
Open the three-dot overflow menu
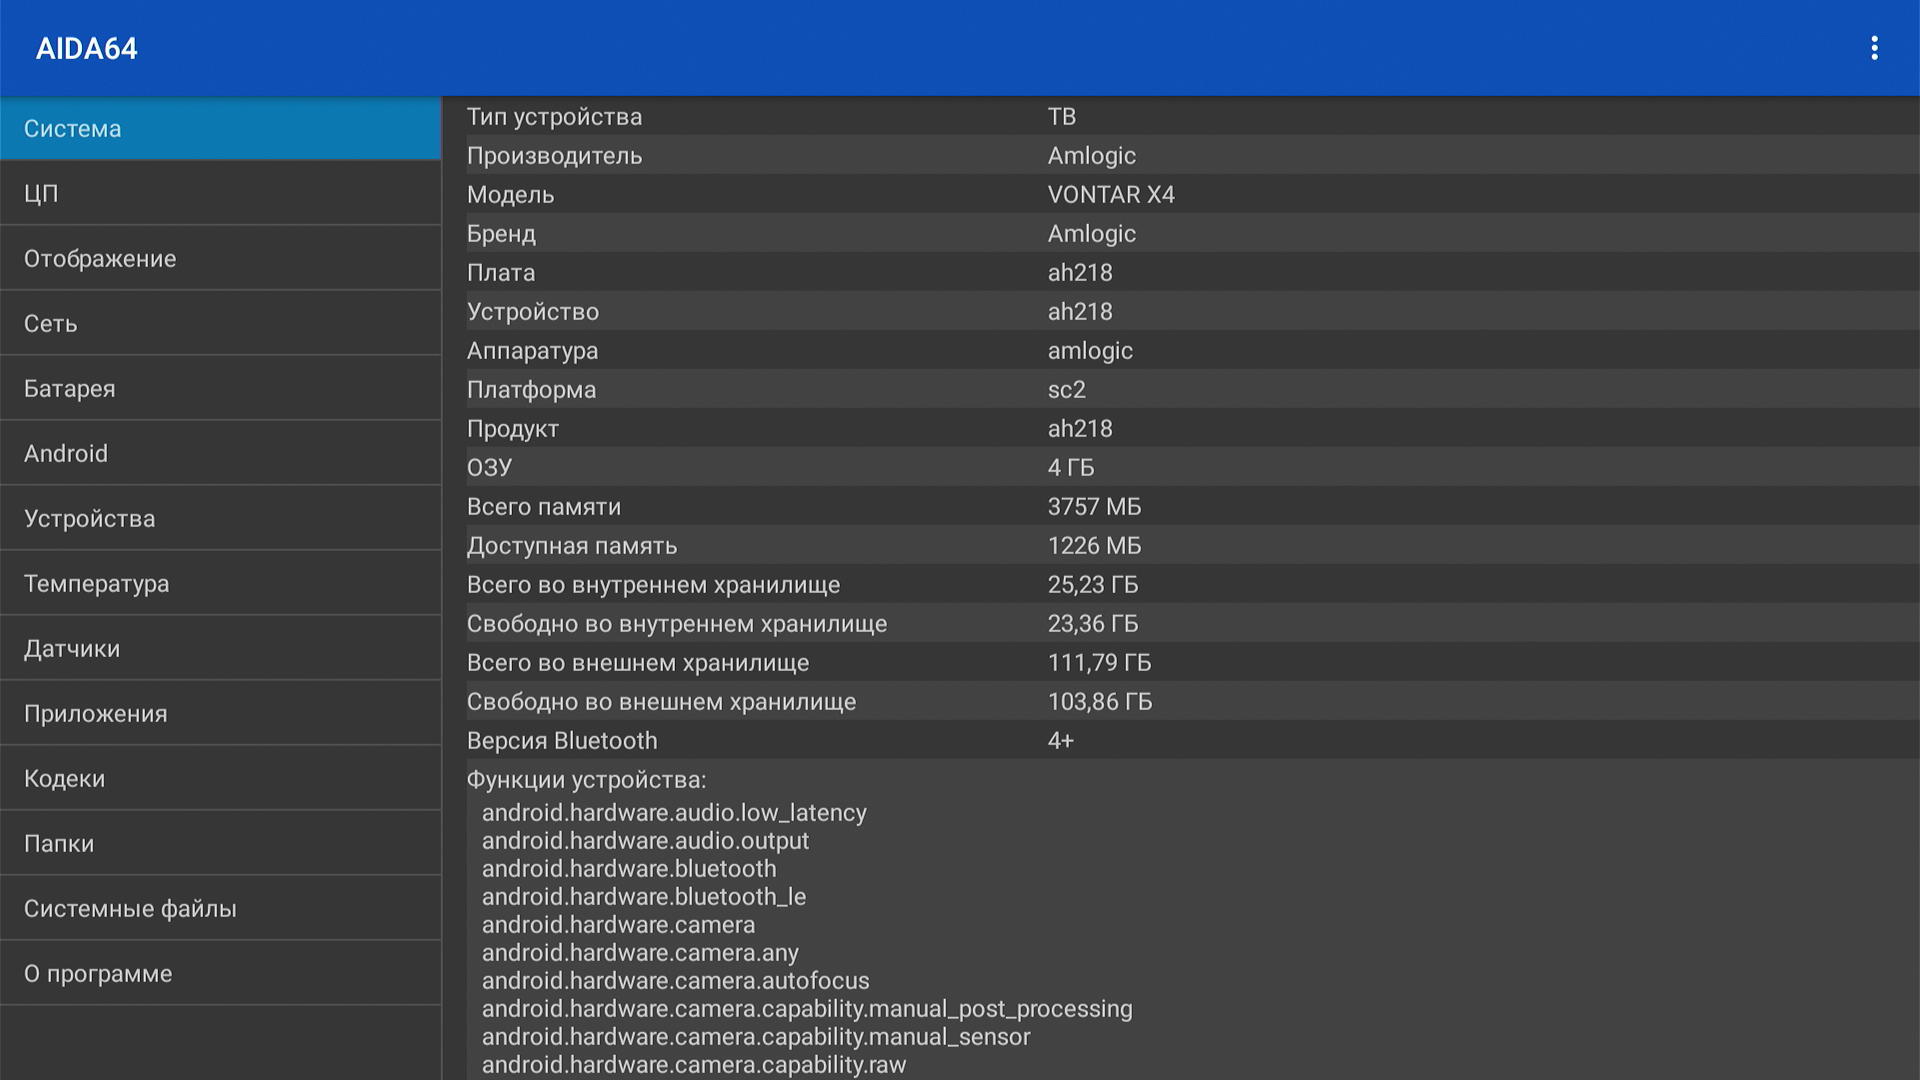click(1874, 48)
